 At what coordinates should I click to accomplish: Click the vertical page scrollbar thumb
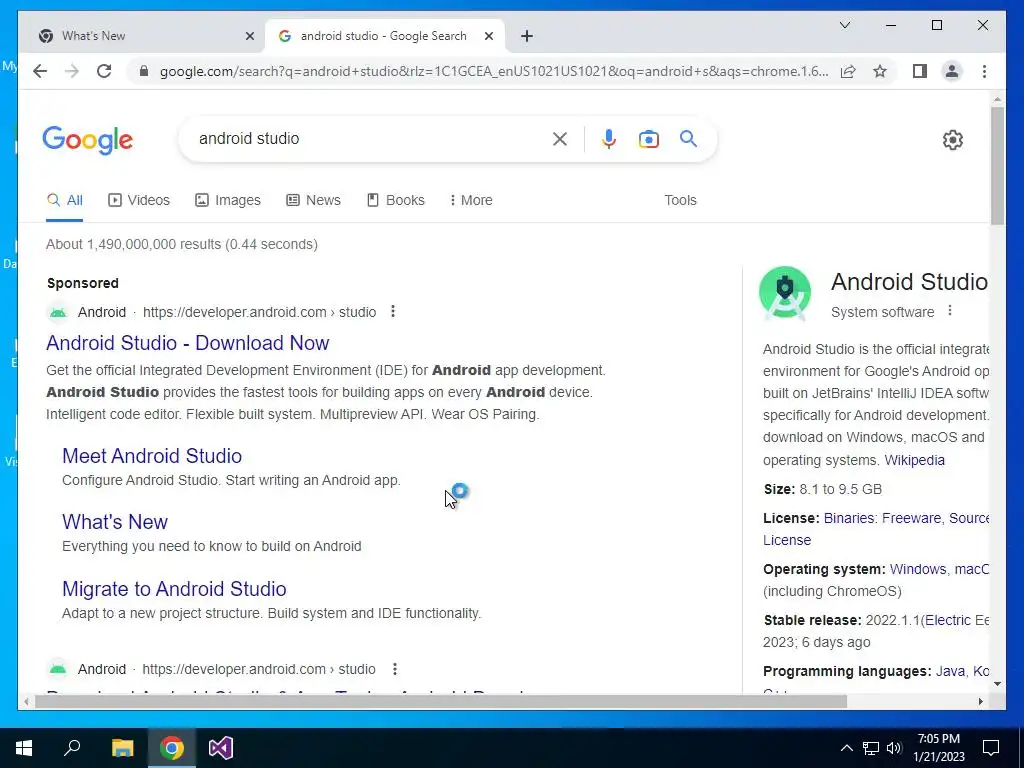coord(997,166)
